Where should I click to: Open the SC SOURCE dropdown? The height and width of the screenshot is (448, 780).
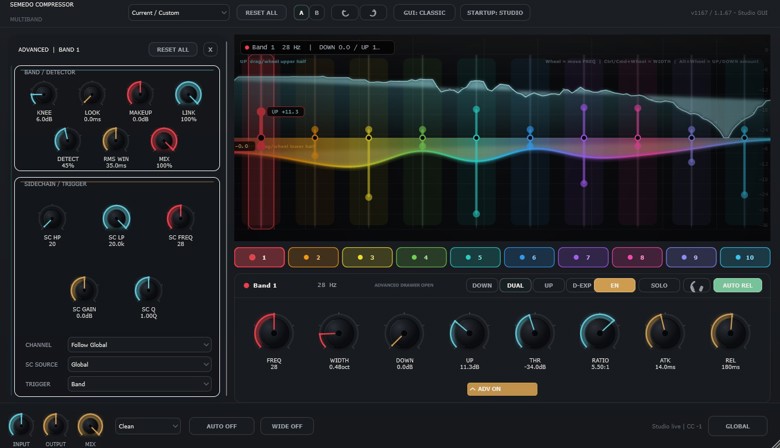(139, 364)
